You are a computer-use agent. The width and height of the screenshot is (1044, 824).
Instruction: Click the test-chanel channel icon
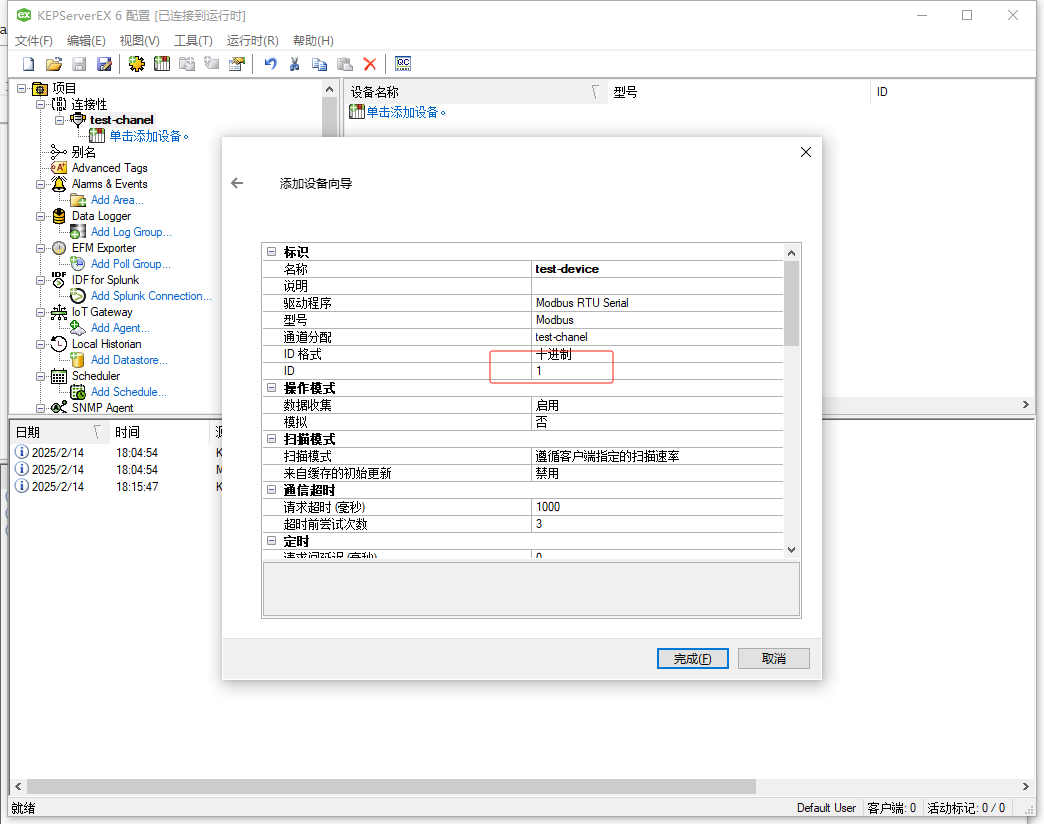[79, 120]
